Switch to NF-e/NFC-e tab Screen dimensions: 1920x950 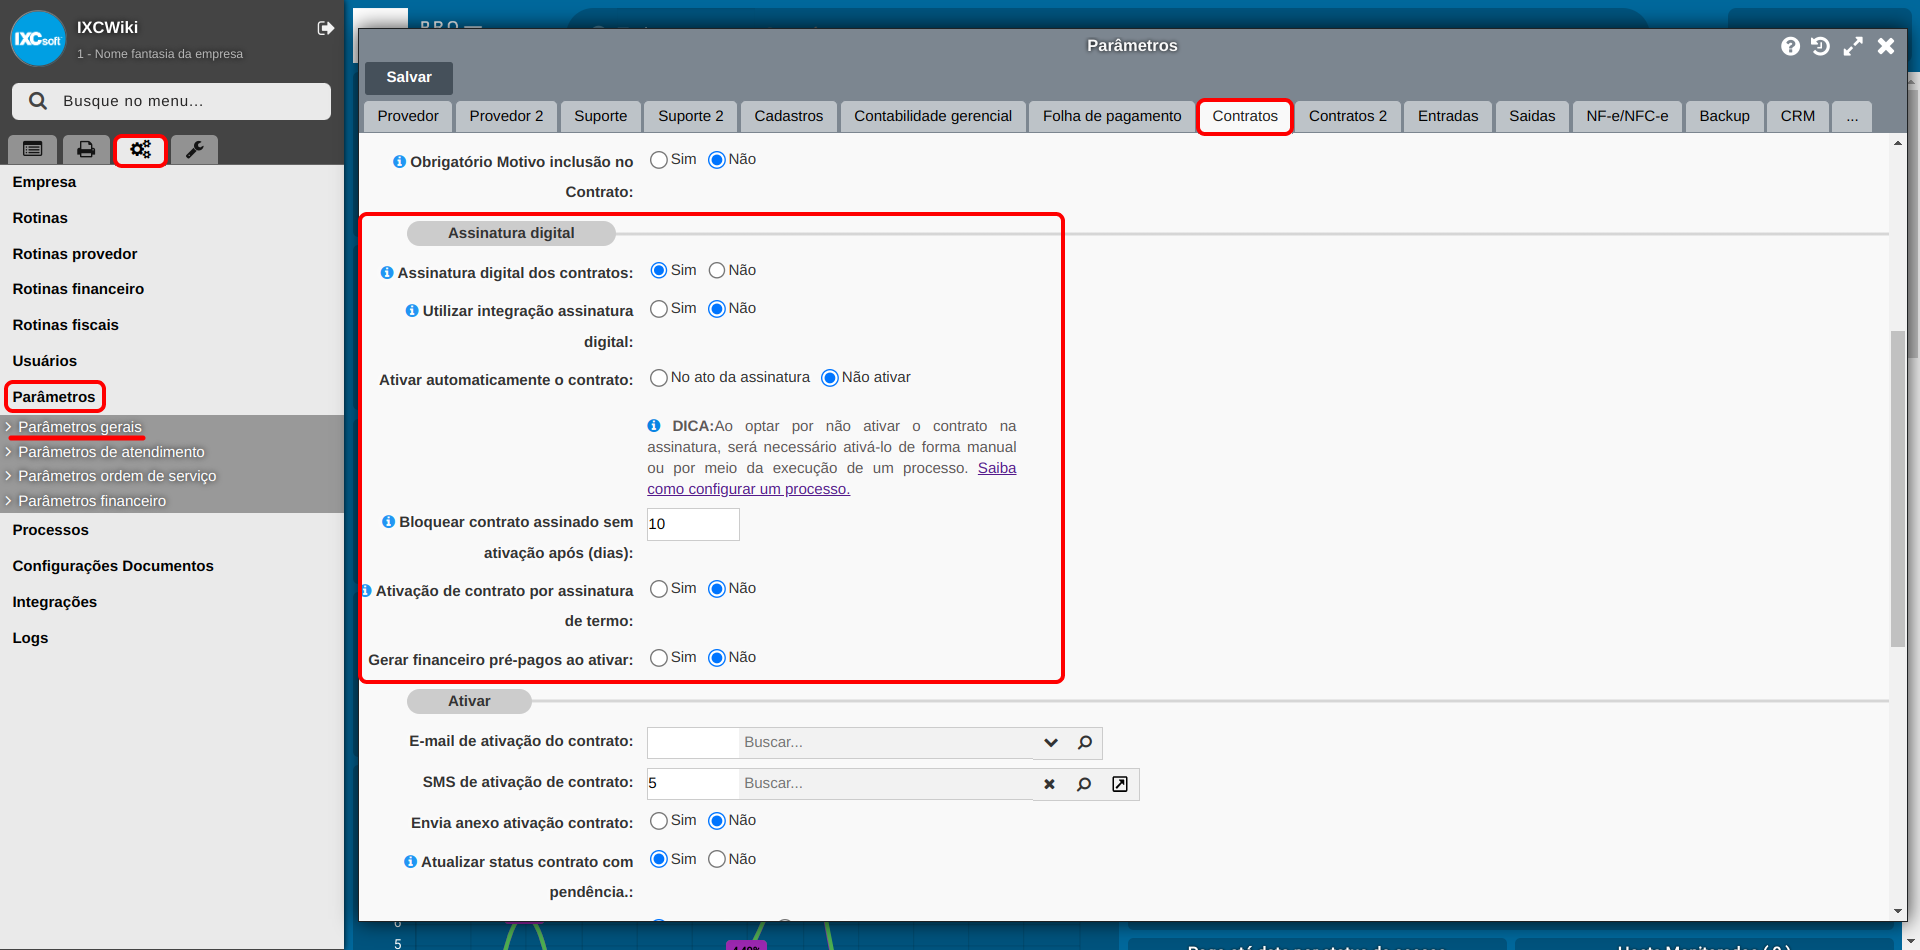(1627, 116)
